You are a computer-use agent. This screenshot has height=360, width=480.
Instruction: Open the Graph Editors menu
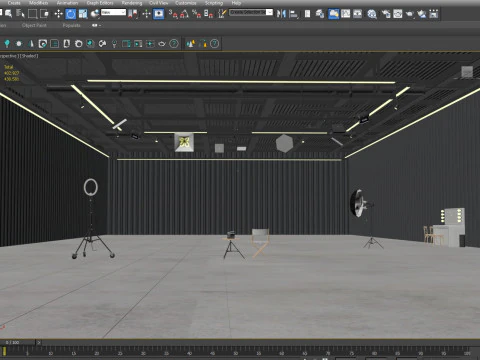[x=100, y=3]
